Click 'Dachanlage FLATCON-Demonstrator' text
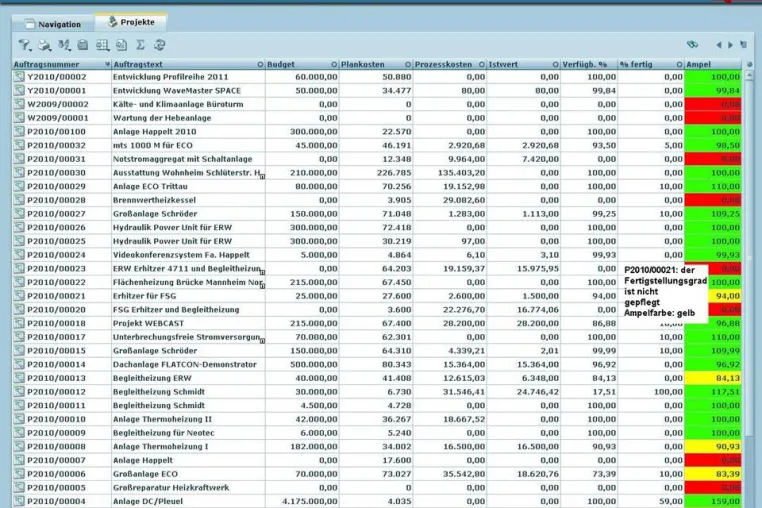 click(x=184, y=364)
